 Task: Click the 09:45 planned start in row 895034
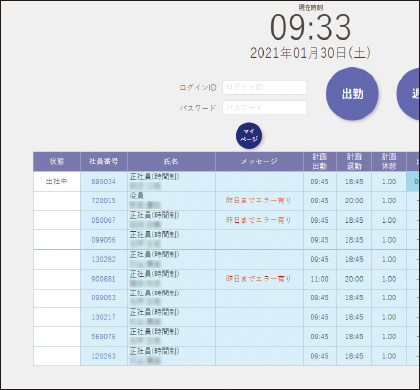coord(320,182)
